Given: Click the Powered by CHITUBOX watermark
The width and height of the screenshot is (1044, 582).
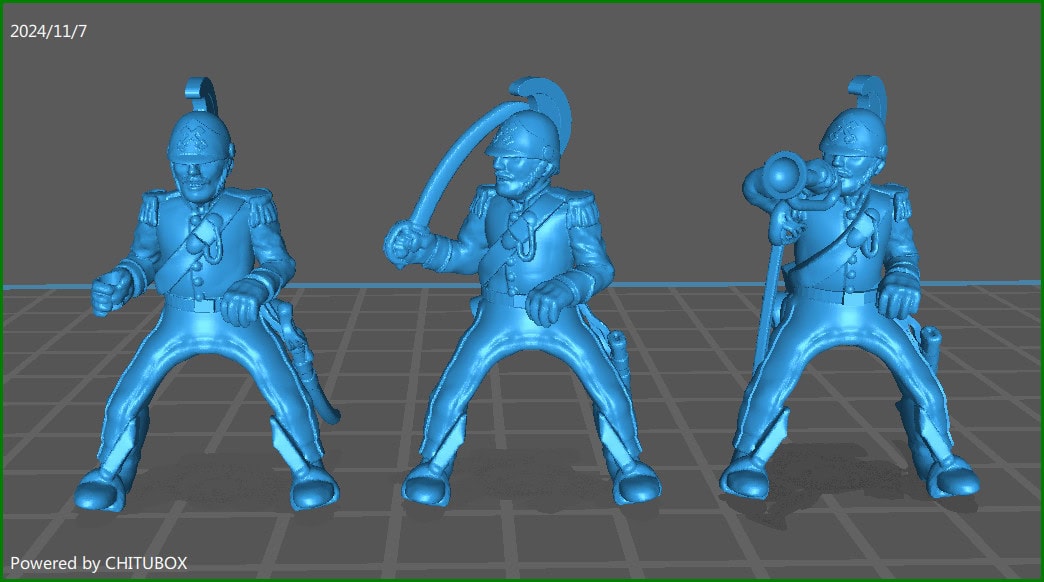Looking at the screenshot, I should tap(98, 563).
